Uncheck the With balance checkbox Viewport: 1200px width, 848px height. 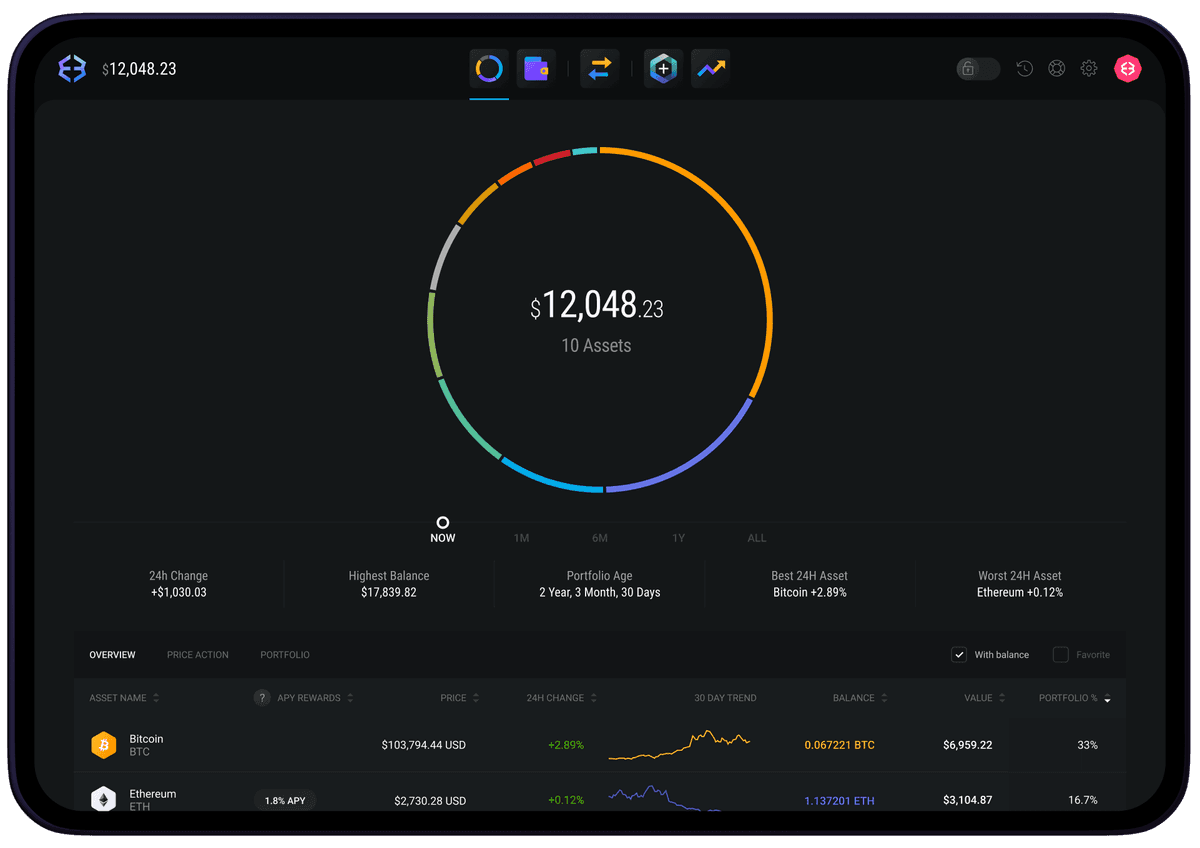(x=959, y=655)
